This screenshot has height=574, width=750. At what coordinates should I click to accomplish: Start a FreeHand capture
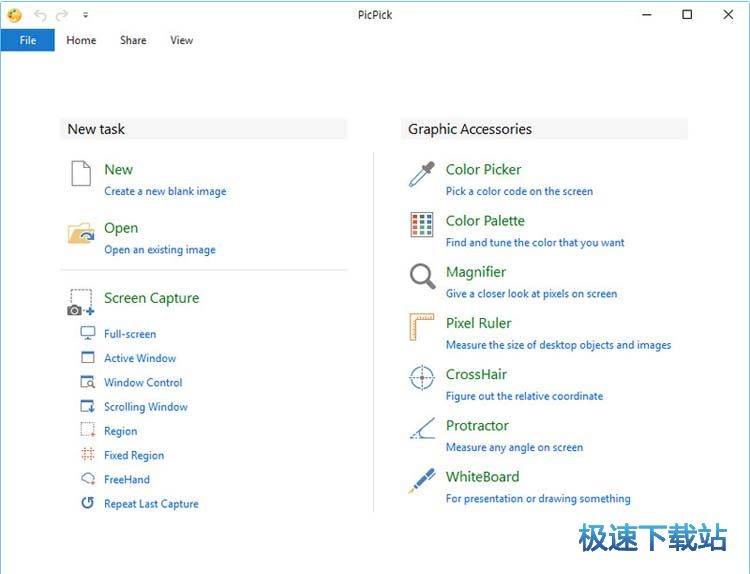(x=127, y=480)
